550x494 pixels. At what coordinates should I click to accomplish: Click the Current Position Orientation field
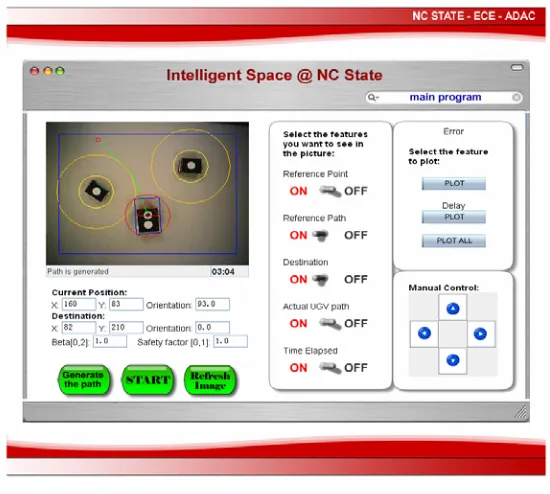(213, 304)
